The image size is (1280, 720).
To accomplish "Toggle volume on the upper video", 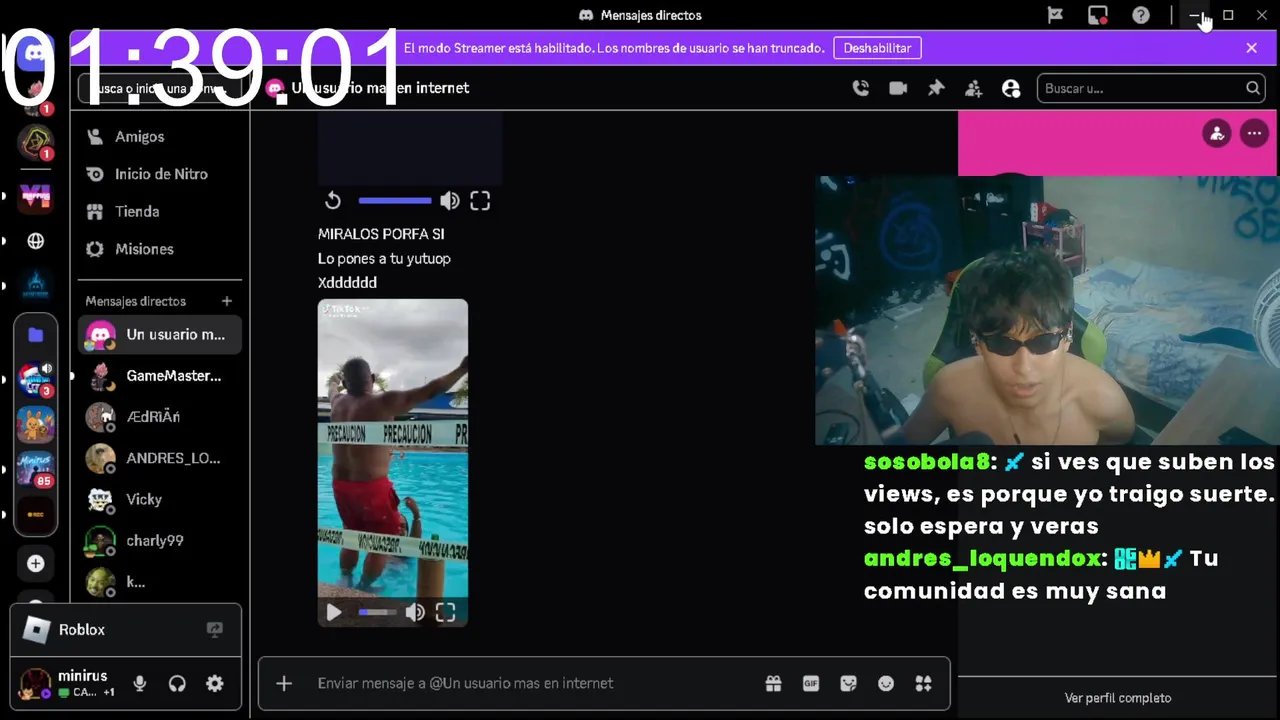I will pos(450,201).
